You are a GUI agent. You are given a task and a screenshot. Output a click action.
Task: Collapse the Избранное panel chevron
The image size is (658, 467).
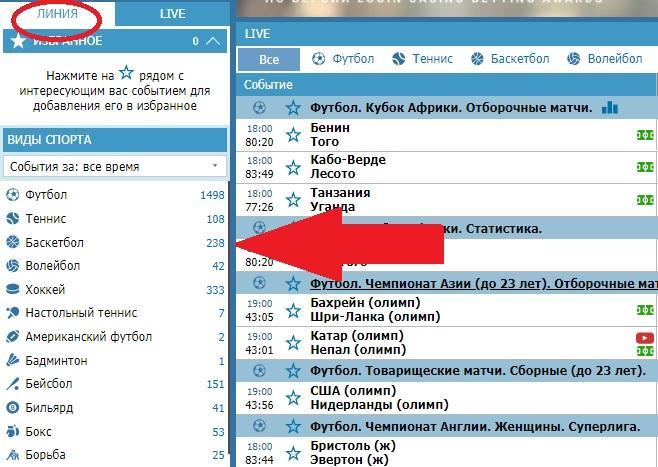[211, 41]
